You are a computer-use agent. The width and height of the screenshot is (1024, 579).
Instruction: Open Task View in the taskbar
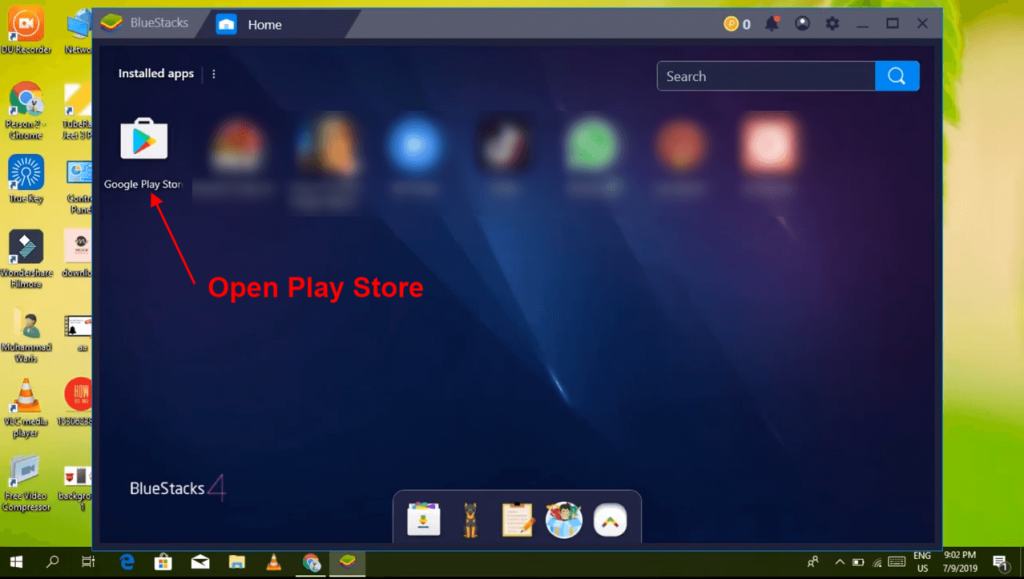[88, 562]
